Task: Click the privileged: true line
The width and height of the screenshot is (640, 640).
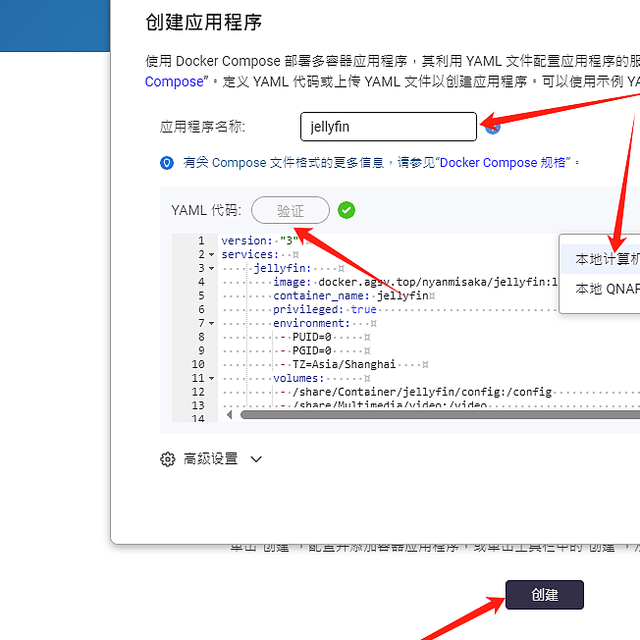Action: pos(324,309)
